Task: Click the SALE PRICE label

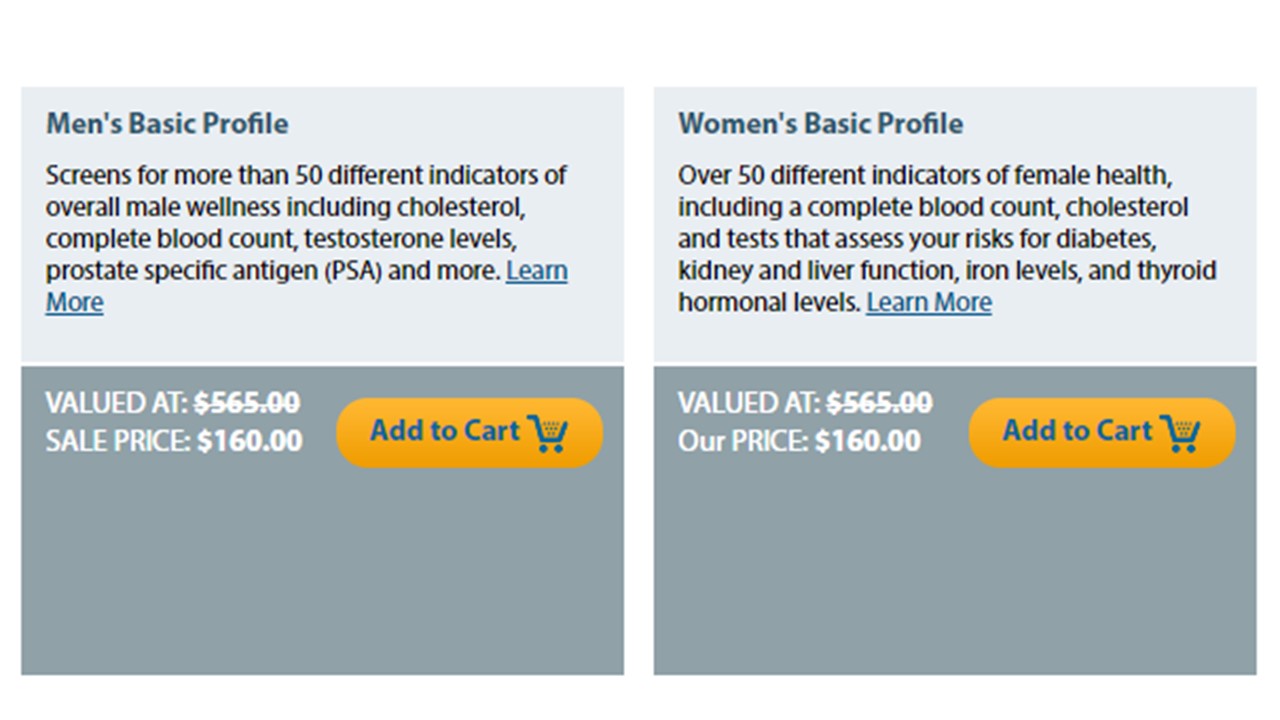Action: point(118,441)
